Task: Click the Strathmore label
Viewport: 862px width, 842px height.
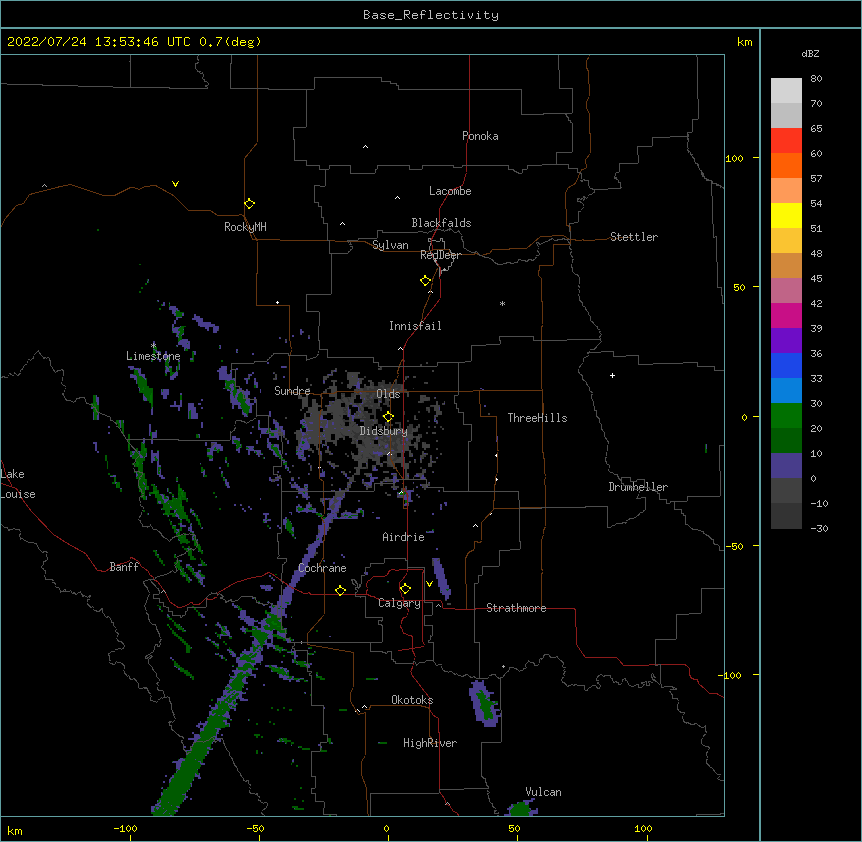Action: [x=516, y=608]
